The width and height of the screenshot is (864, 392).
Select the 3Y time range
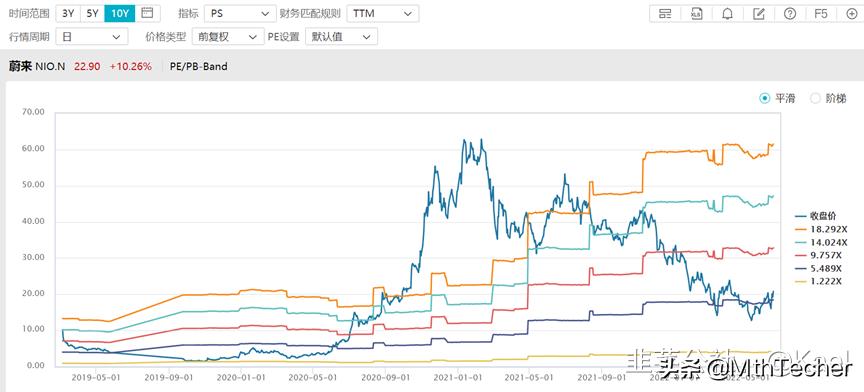point(68,13)
